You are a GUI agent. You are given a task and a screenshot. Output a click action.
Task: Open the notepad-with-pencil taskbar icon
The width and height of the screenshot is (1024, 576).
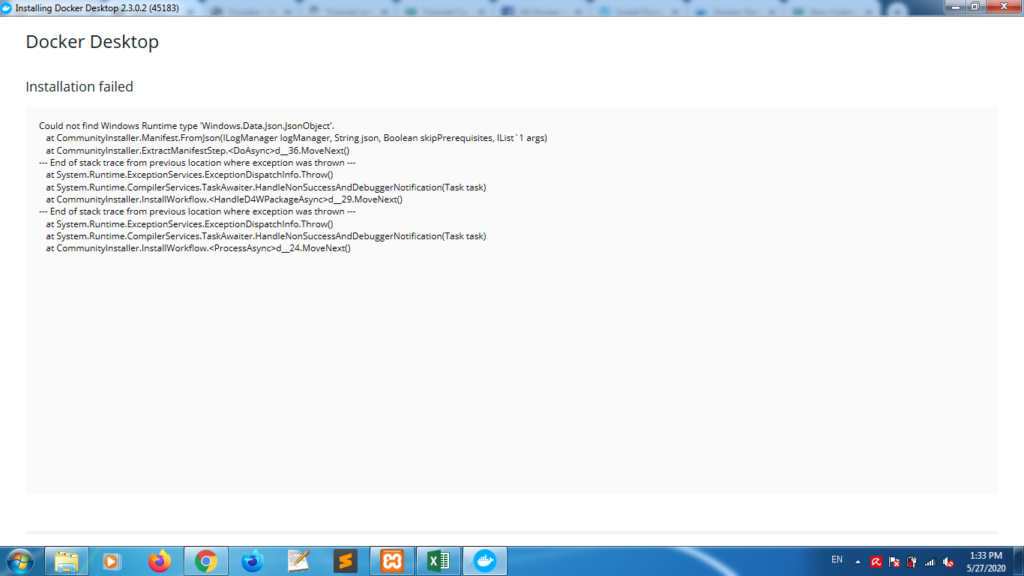click(298, 561)
